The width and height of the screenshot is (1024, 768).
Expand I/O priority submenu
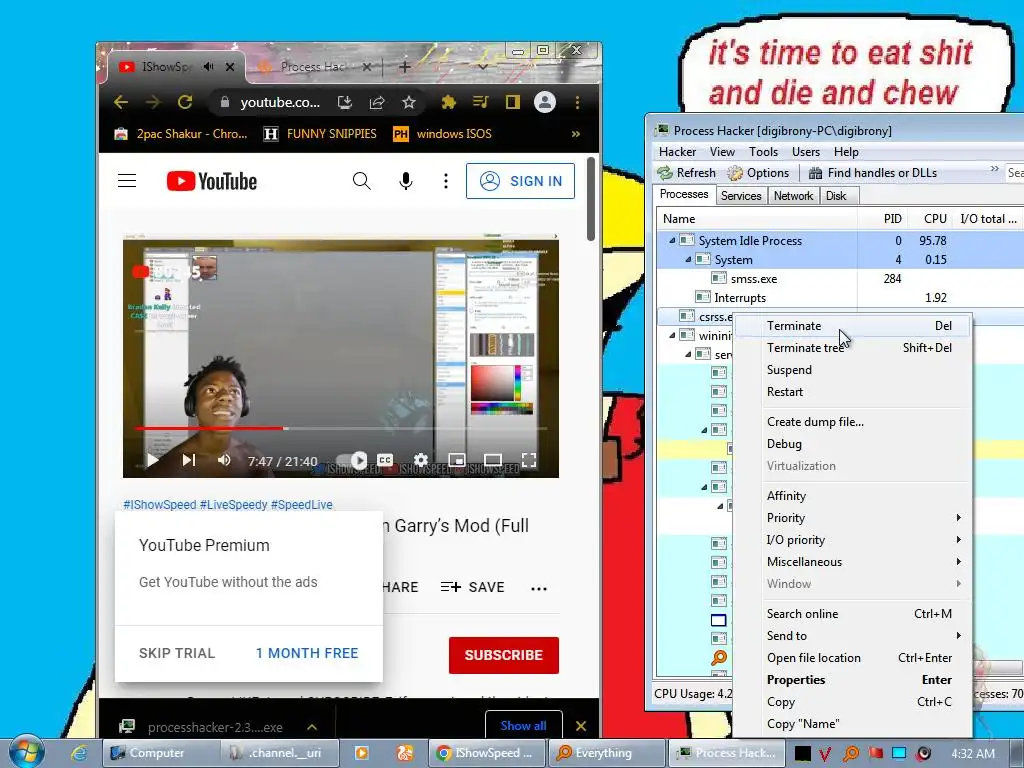pos(852,540)
